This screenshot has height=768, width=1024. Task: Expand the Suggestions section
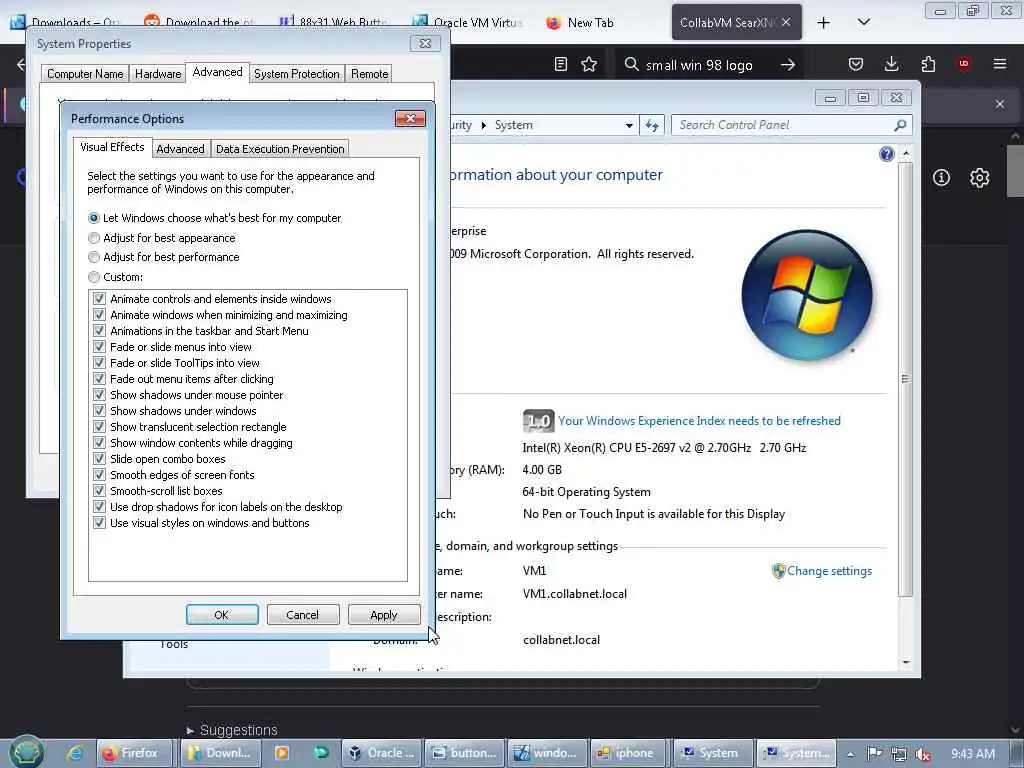click(x=232, y=729)
